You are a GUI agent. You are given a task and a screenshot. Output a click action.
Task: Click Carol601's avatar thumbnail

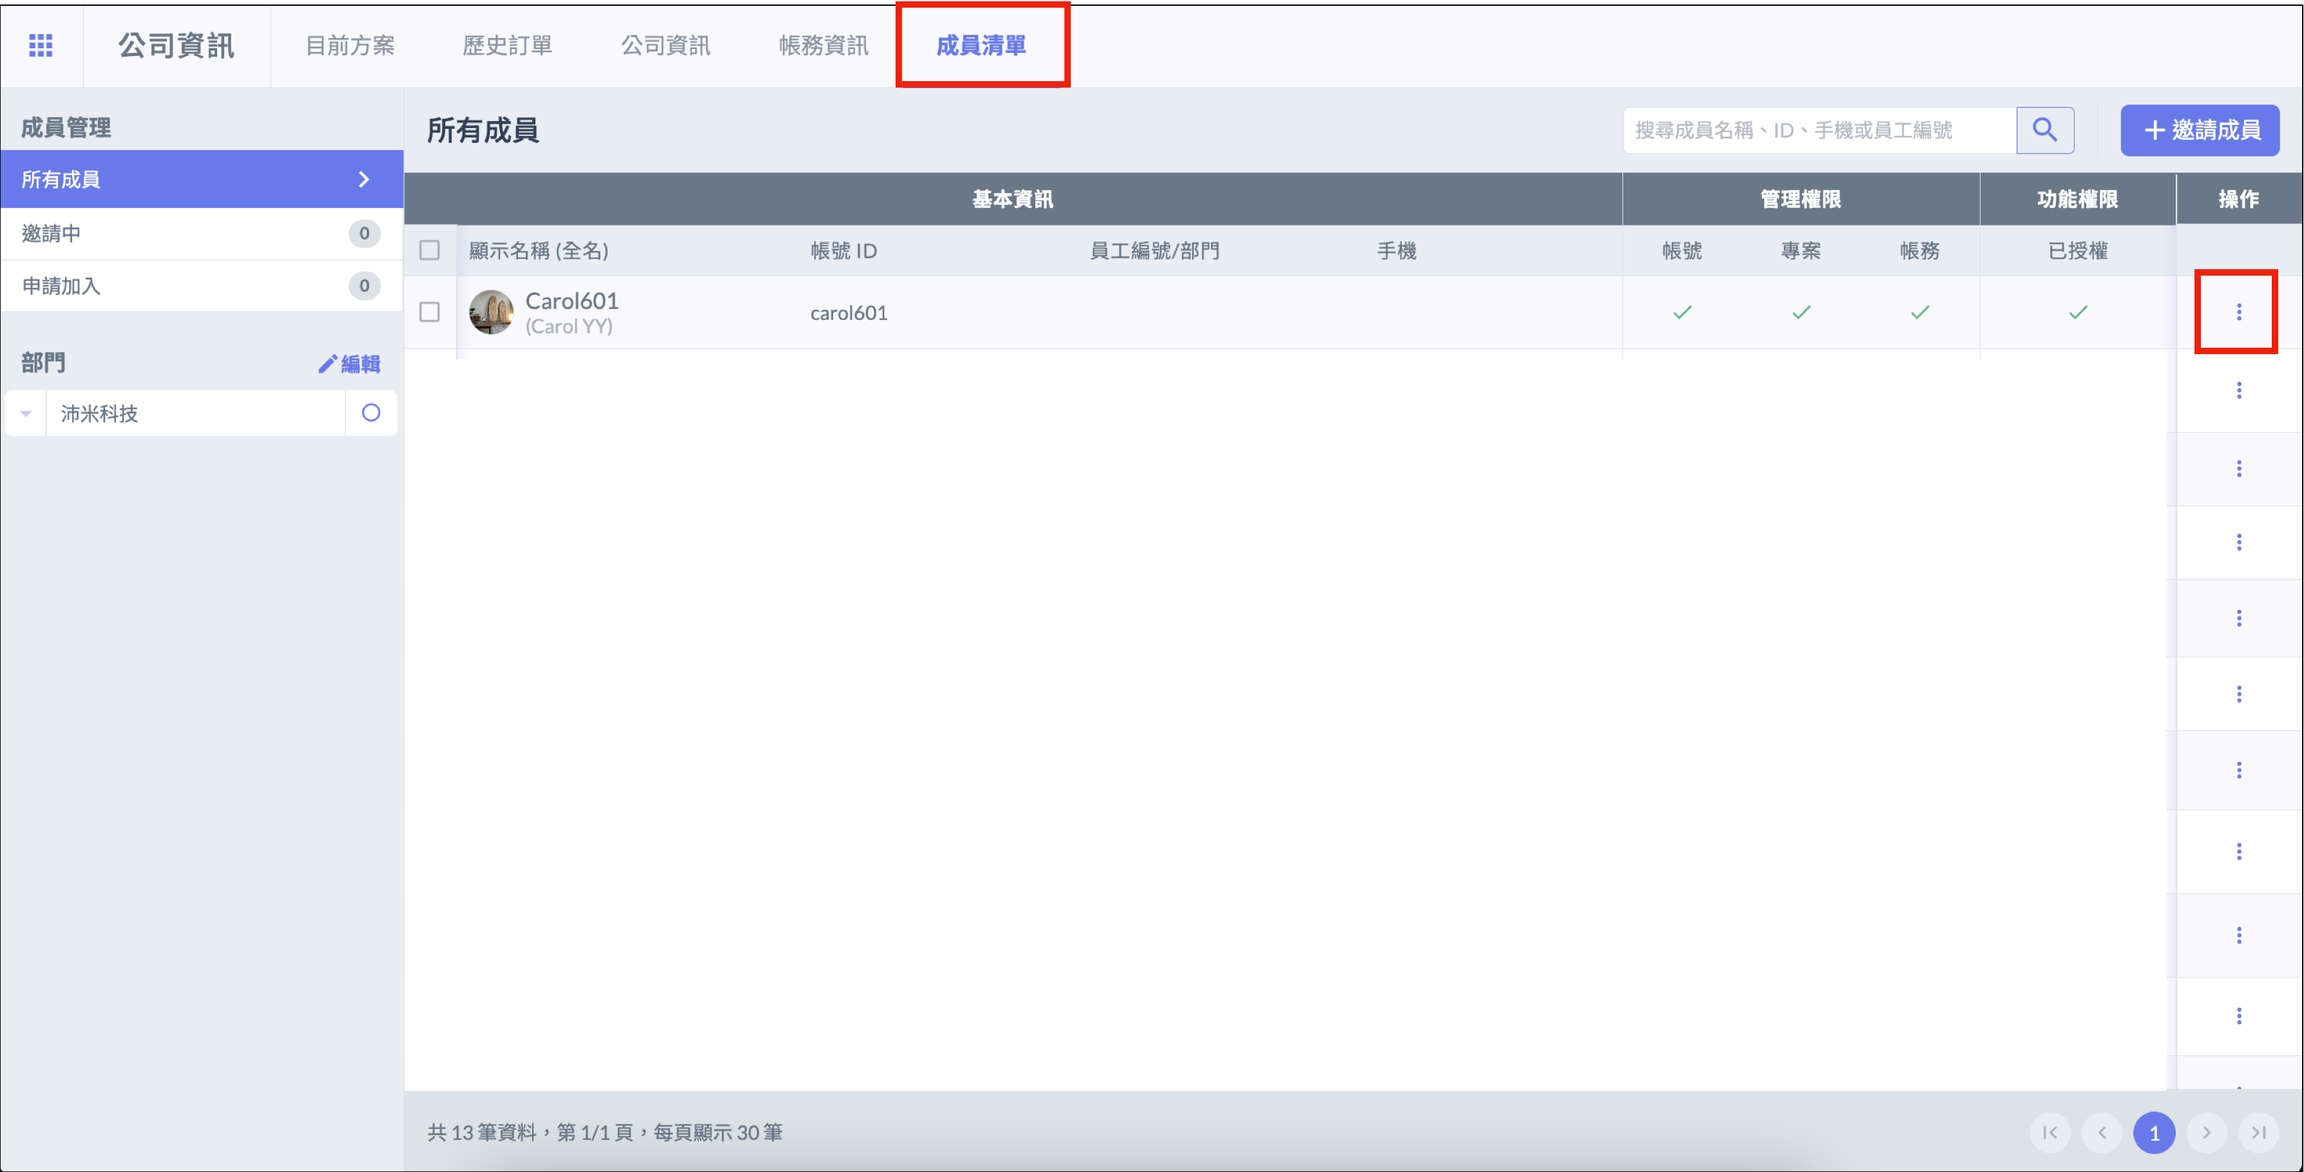pos(491,312)
